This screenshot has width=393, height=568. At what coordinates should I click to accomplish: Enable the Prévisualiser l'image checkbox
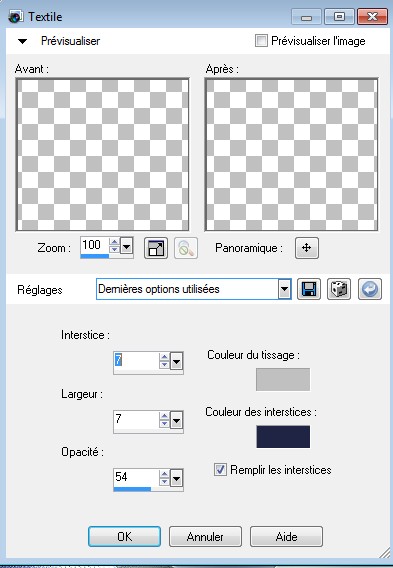click(x=261, y=41)
